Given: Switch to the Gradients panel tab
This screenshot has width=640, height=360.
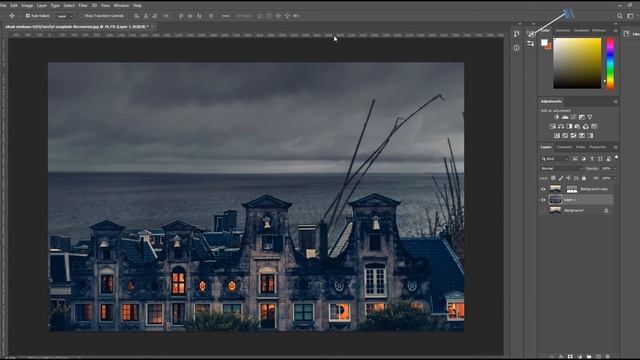Looking at the screenshot, I should 581,31.
